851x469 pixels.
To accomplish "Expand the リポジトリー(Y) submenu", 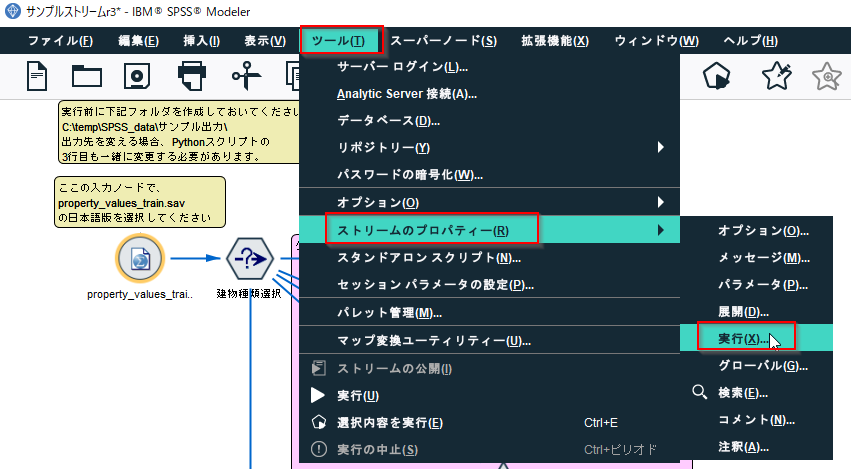I will (x=489, y=148).
